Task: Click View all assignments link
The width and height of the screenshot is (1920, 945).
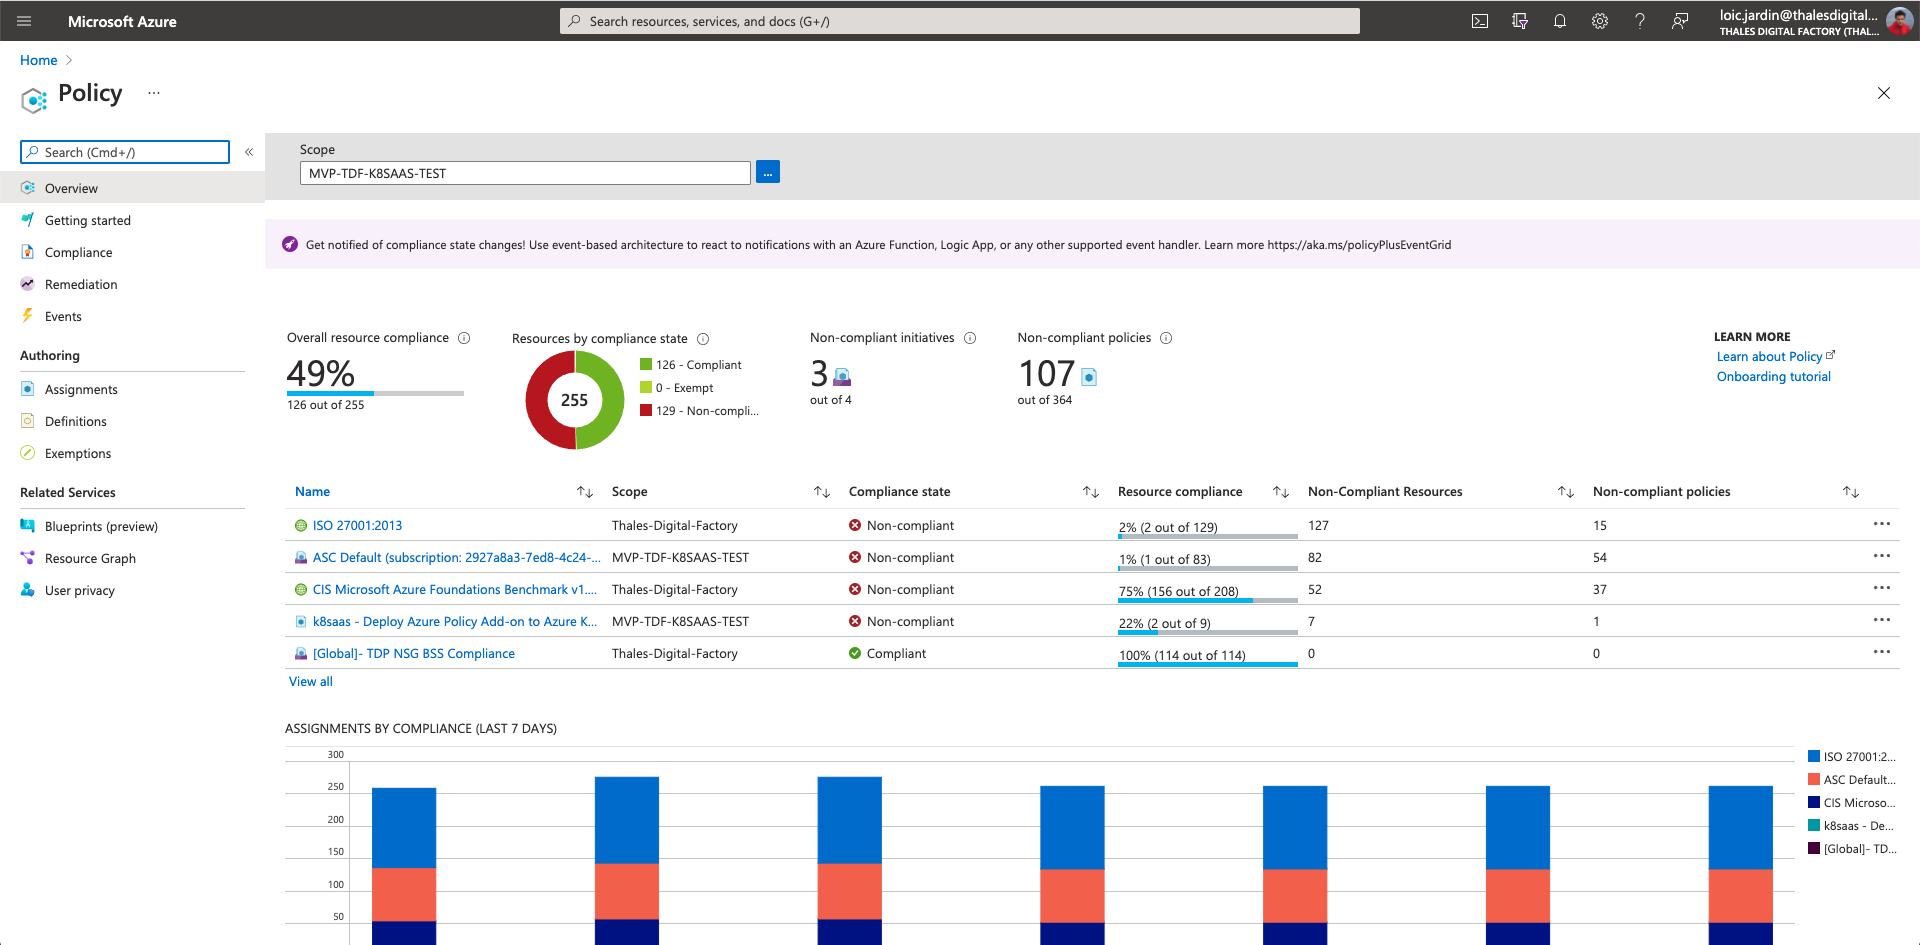Action: [311, 682]
